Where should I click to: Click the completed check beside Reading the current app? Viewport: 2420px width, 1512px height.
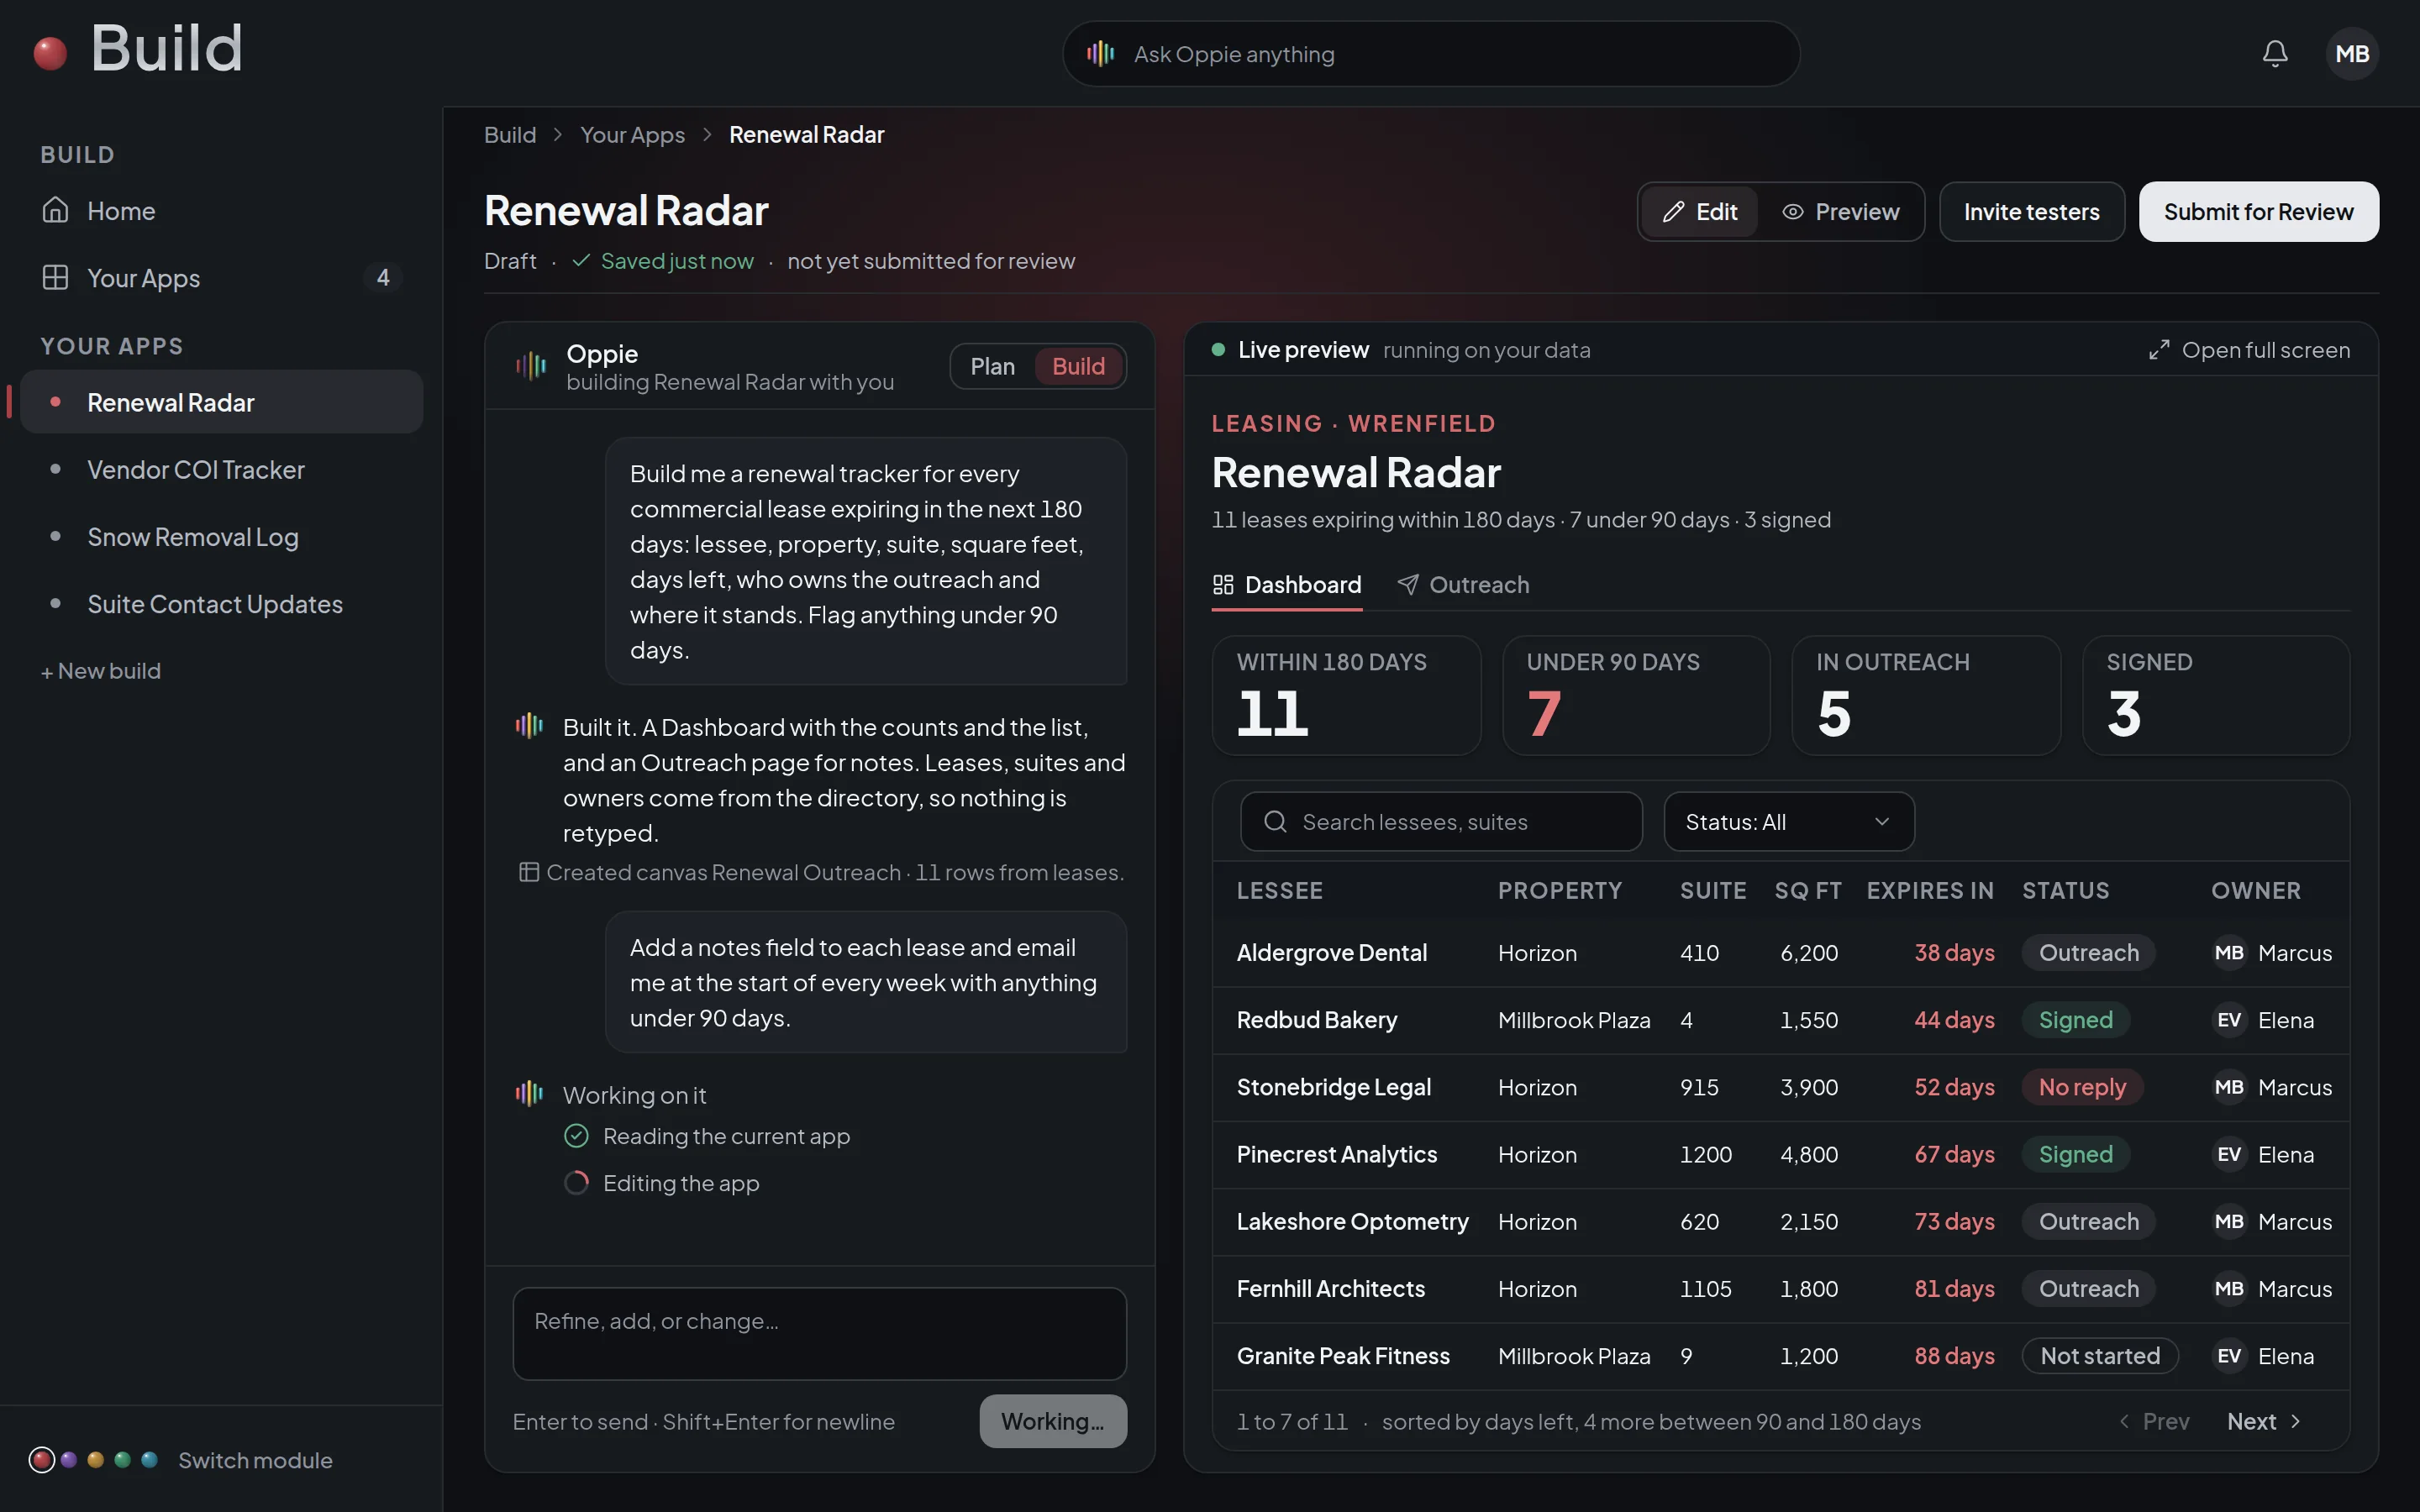click(577, 1136)
